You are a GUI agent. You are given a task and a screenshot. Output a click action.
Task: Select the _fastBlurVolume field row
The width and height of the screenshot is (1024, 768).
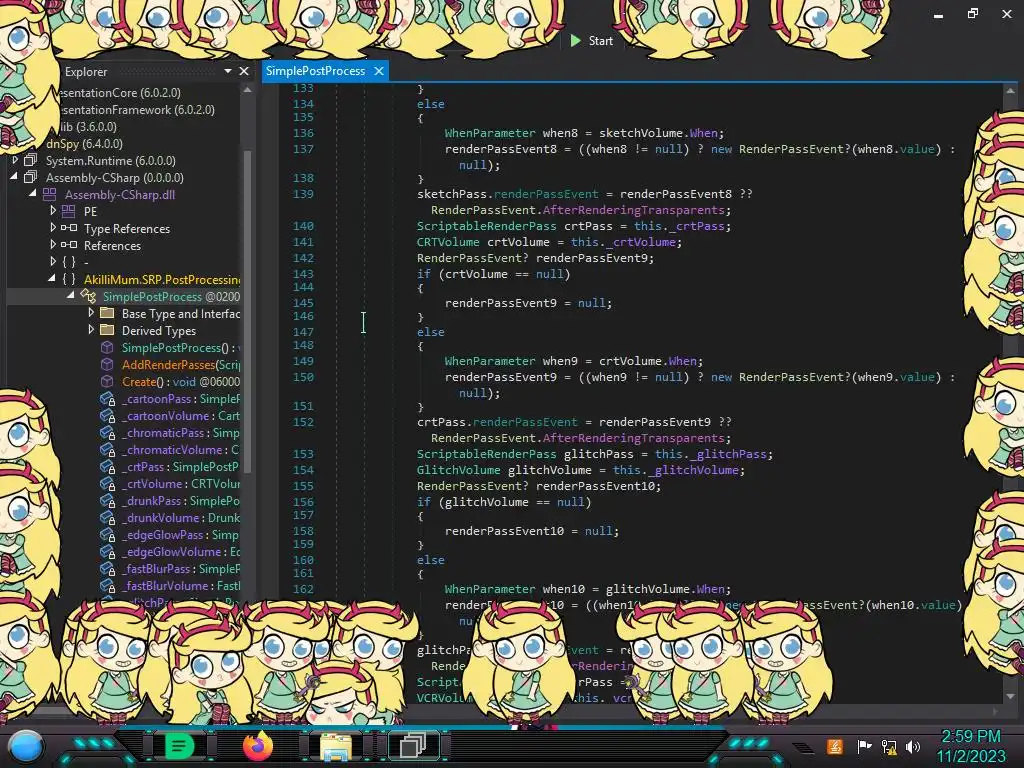coord(170,586)
